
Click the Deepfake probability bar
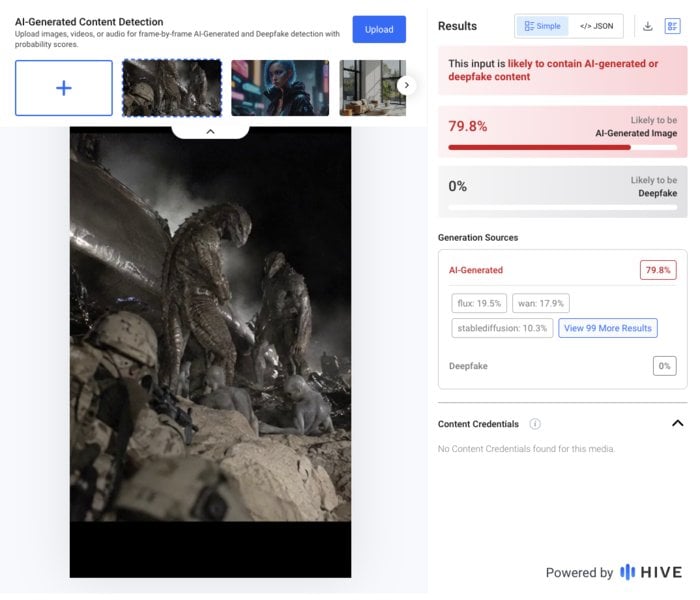click(x=562, y=208)
